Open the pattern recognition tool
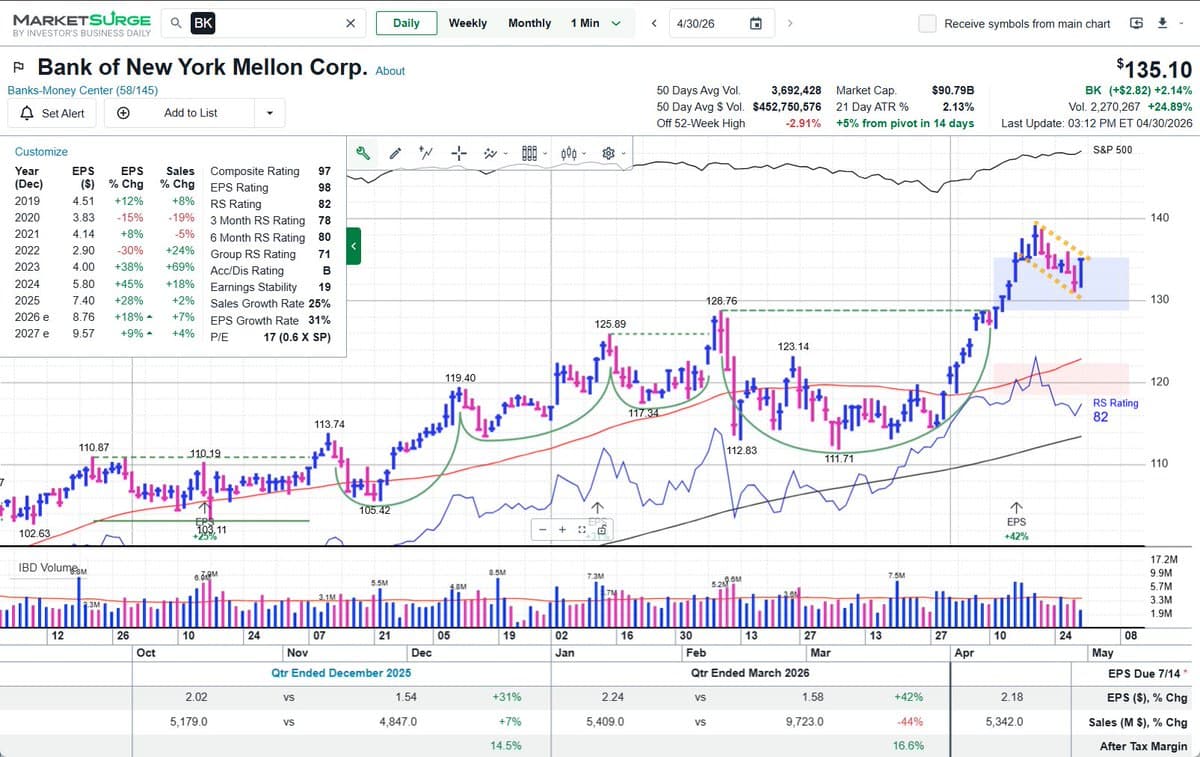Image resolution: width=1200 pixels, height=757 pixels. pyautogui.click(x=489, y=153)
